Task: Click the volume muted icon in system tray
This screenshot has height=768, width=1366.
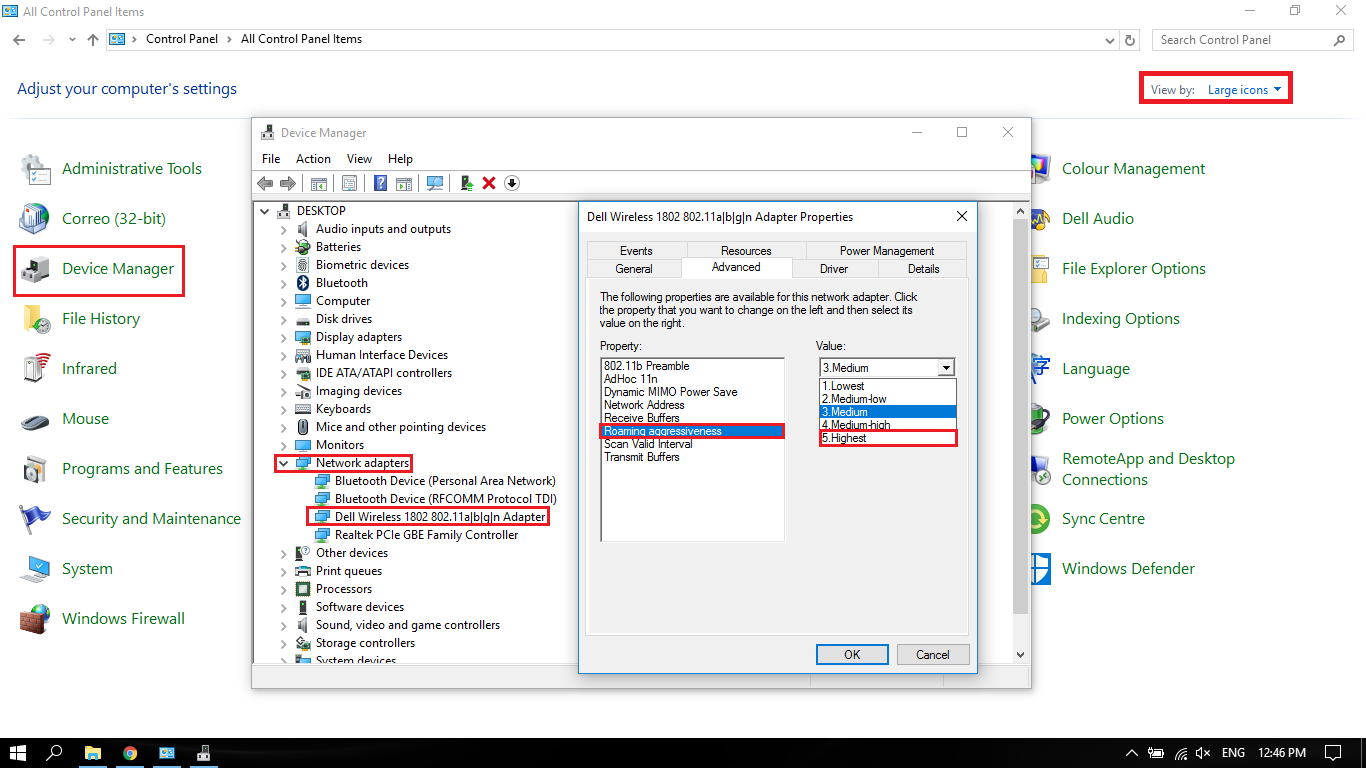Action: pyautogui.click(x=1203, y=753)
